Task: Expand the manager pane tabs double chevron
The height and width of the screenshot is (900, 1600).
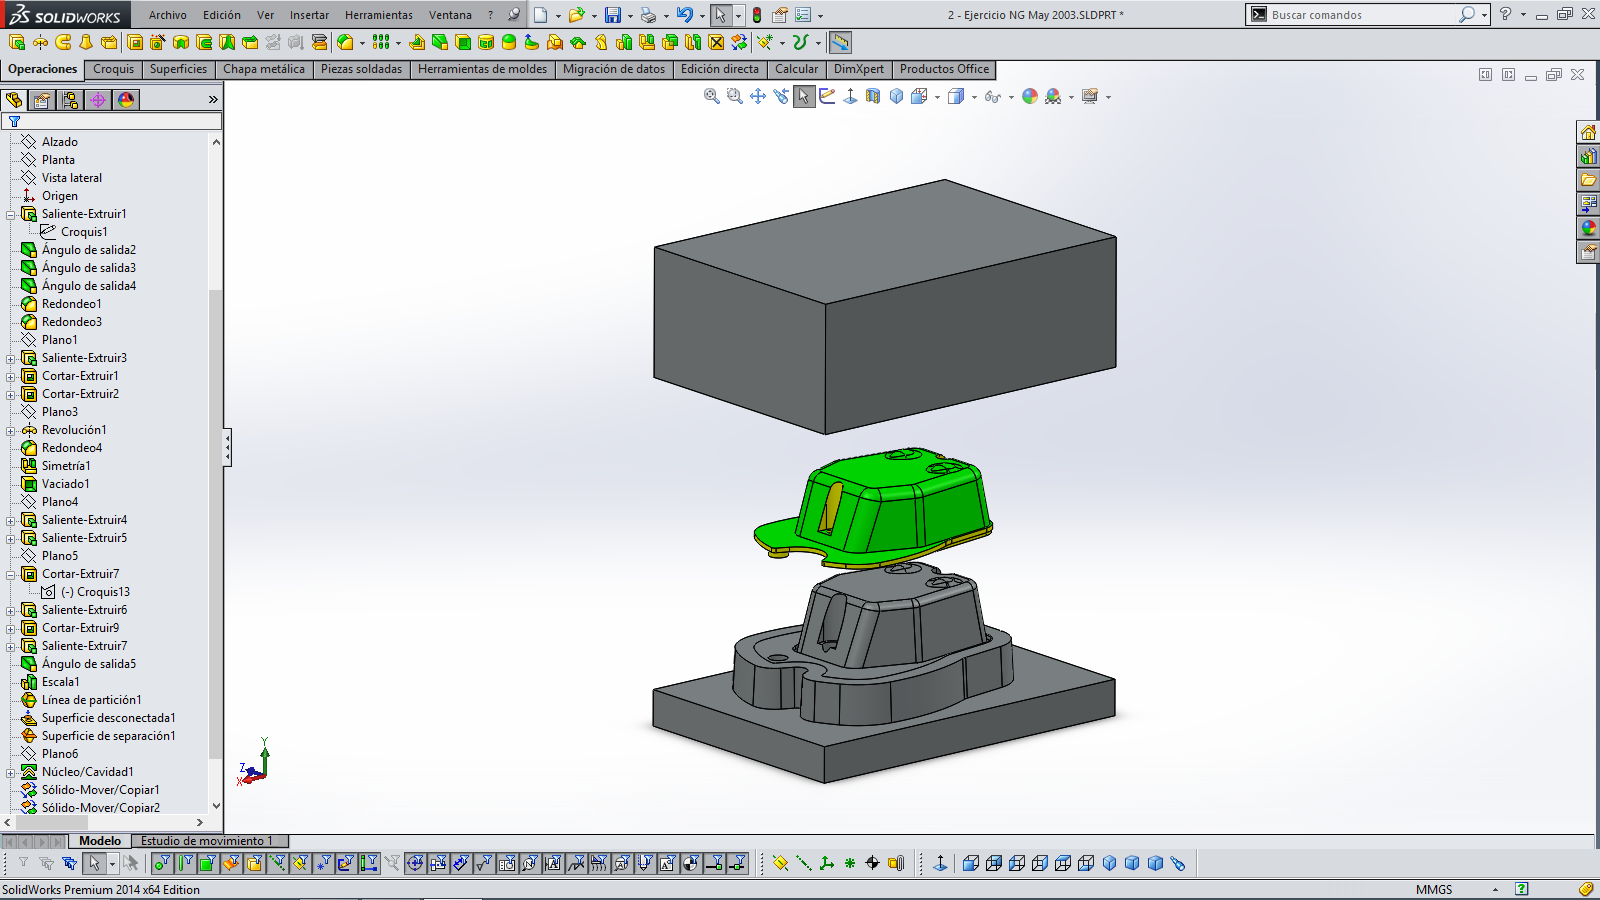Action: [213, 100]
